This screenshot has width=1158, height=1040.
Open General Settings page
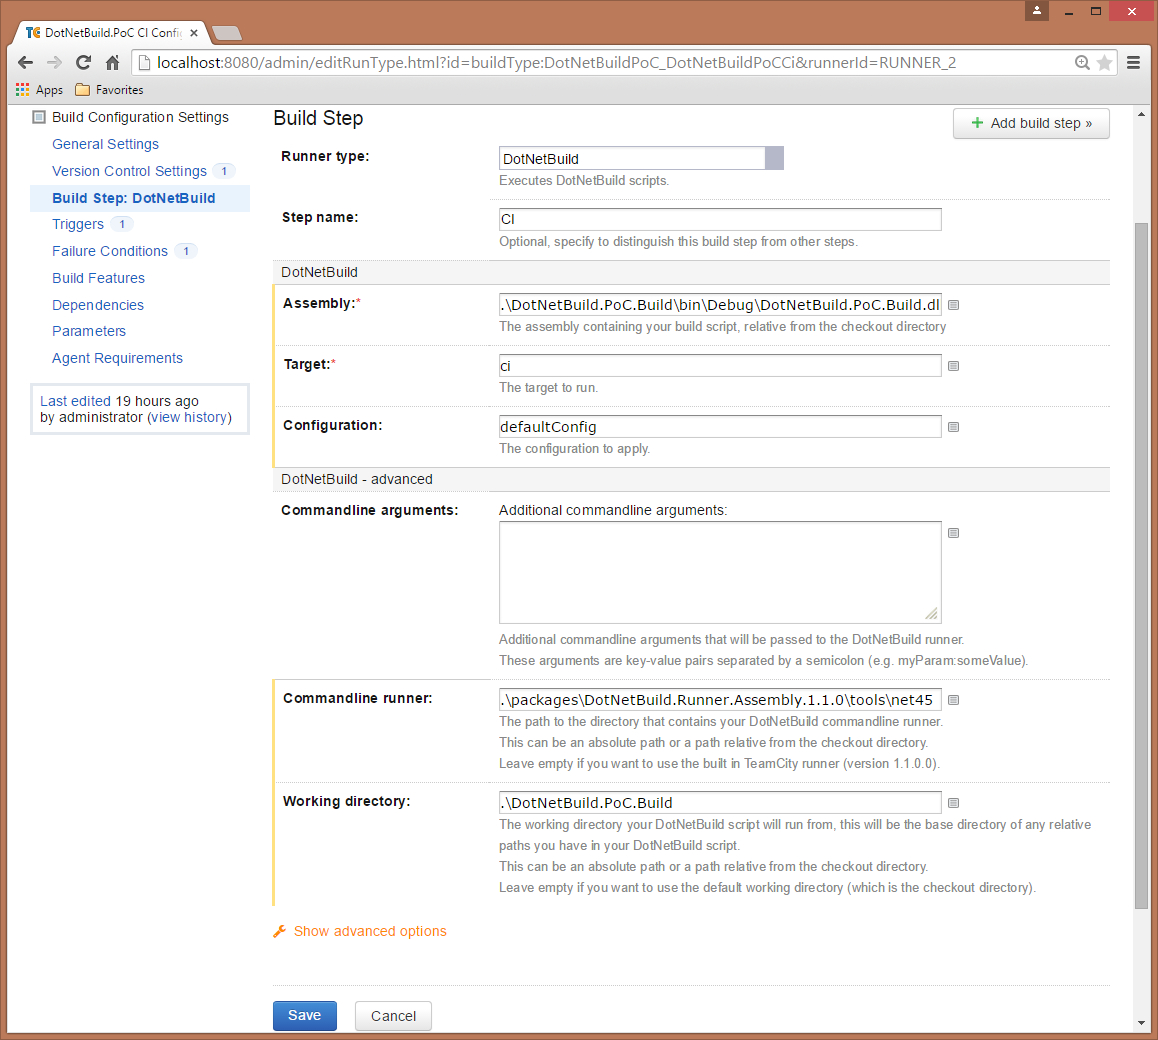click(x=106, y=144)
